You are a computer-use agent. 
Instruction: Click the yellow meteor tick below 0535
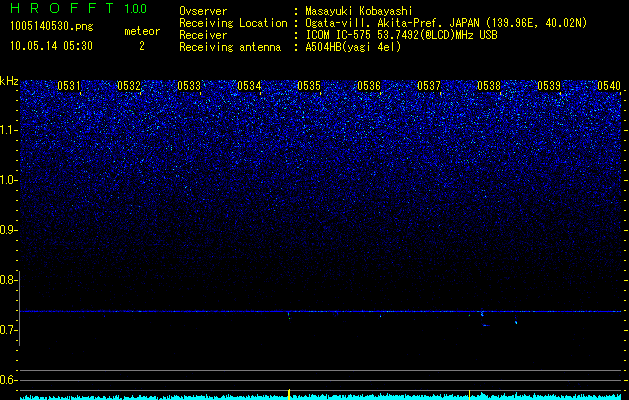pyautogui.click(x=289, y=394)
